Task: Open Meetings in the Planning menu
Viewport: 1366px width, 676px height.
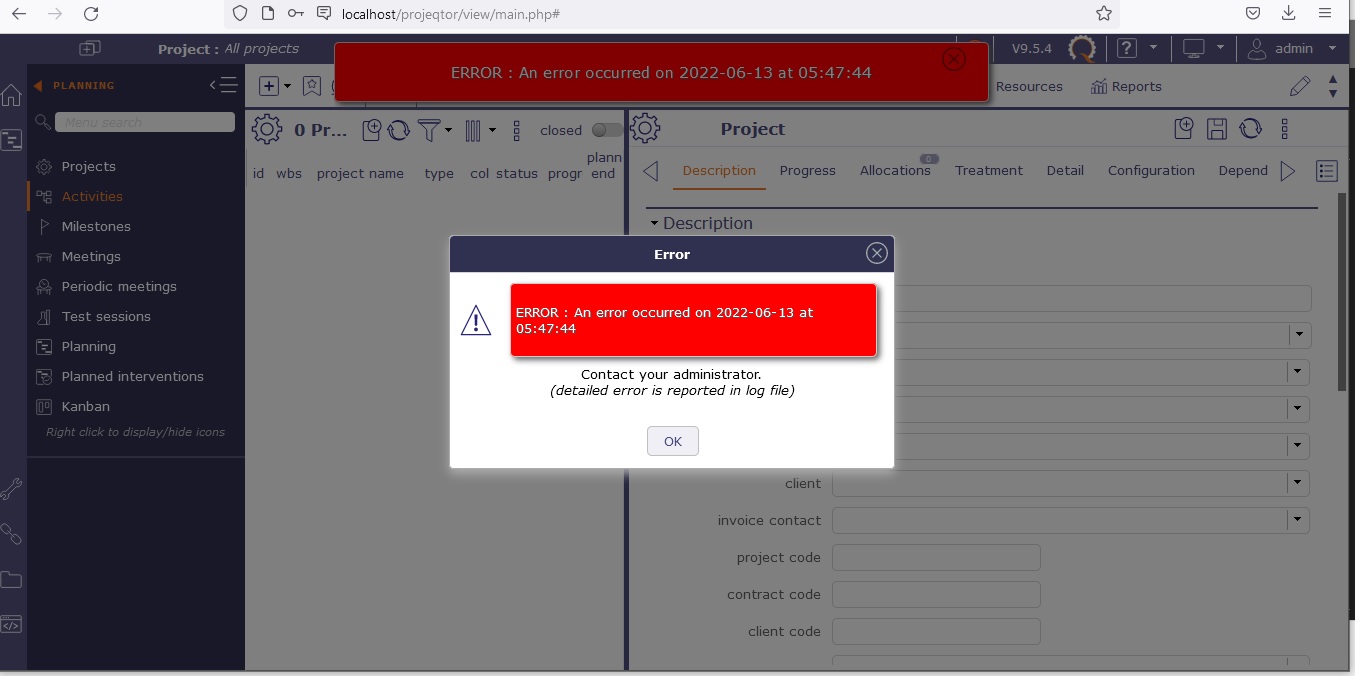Action: [91, 256]
